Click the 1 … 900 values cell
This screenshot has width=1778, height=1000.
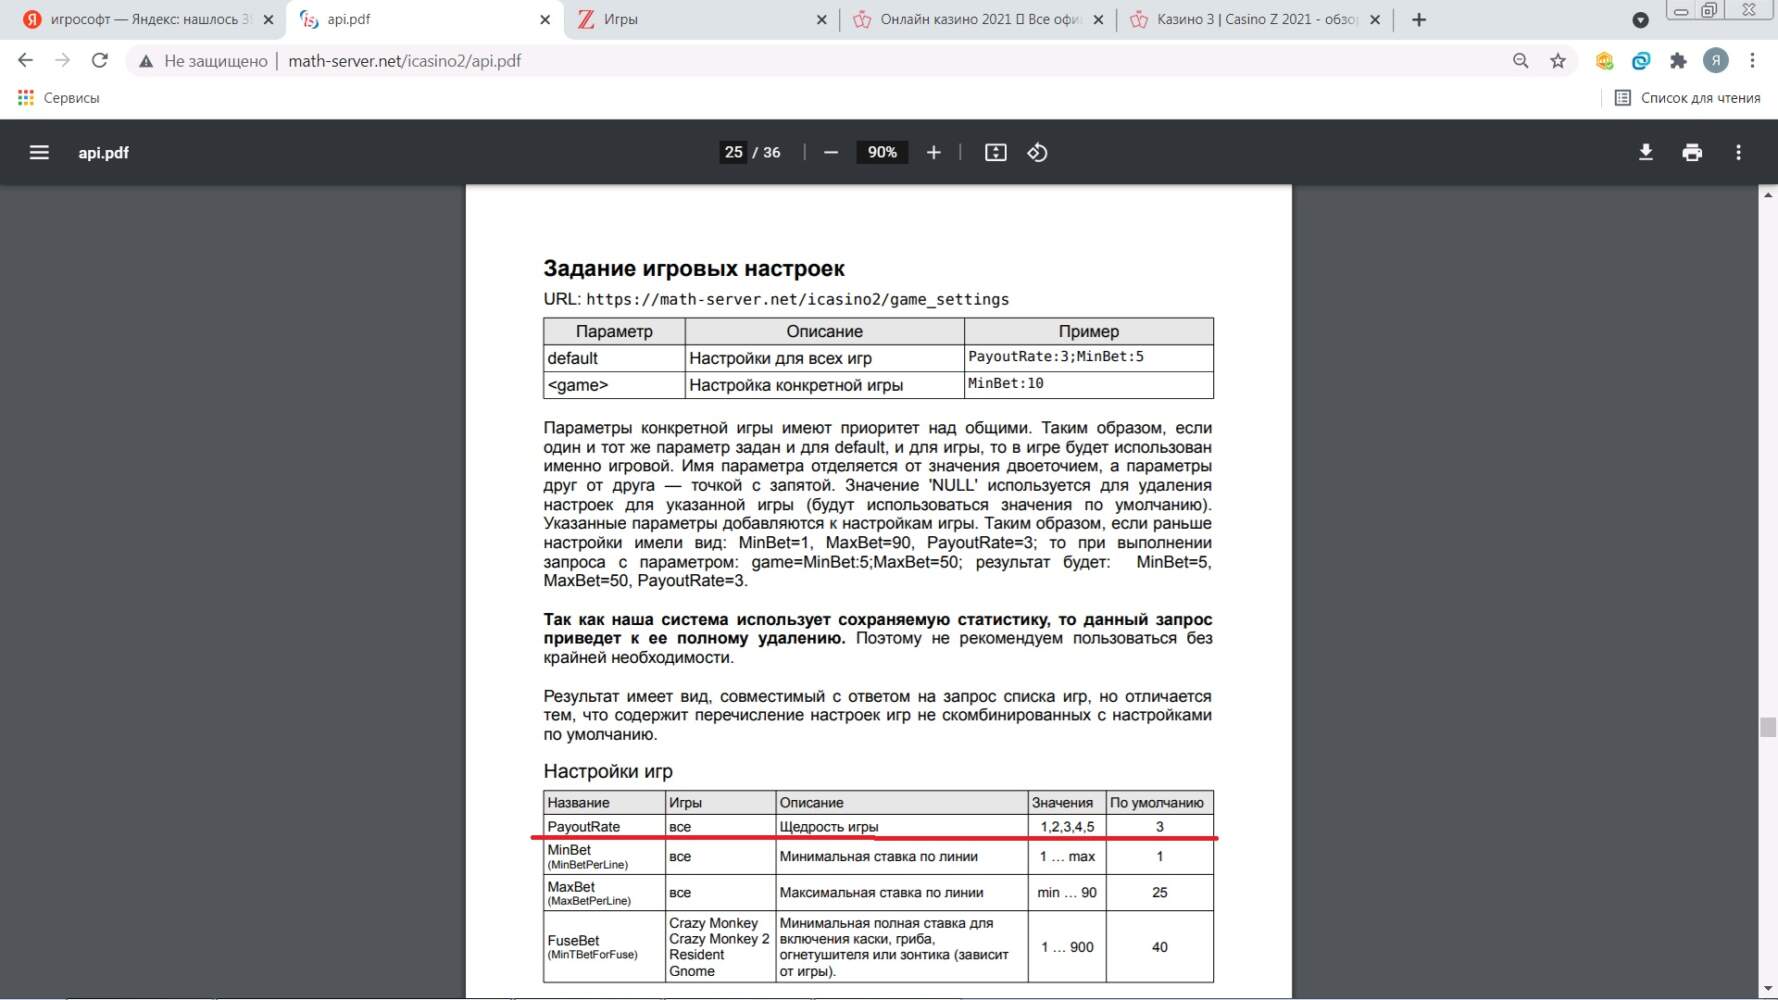[x=1067, y=947]
